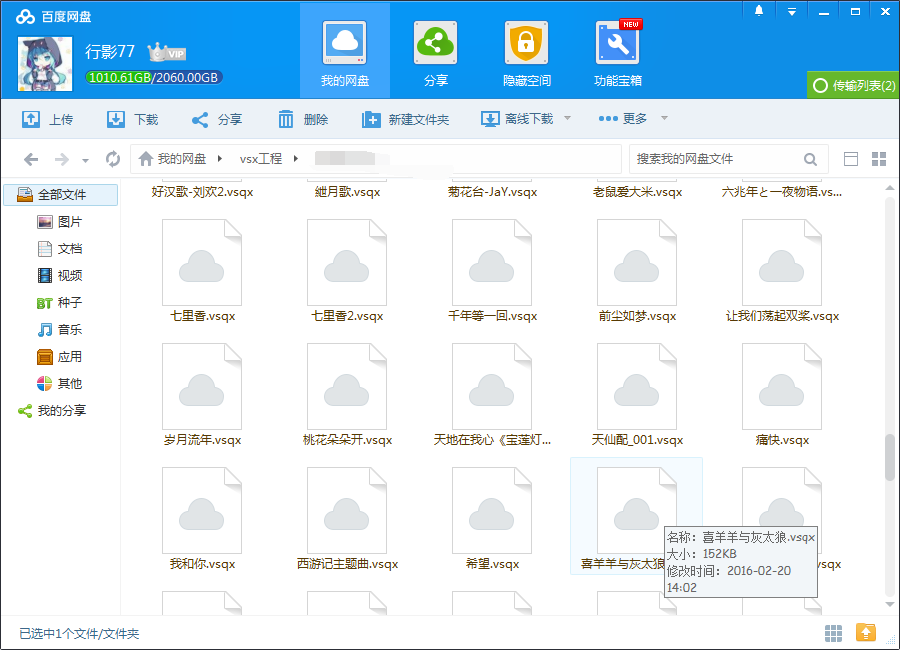Select 全部文件 in sidebar
This screenshot has width=900, height=650.
[61, 195]
